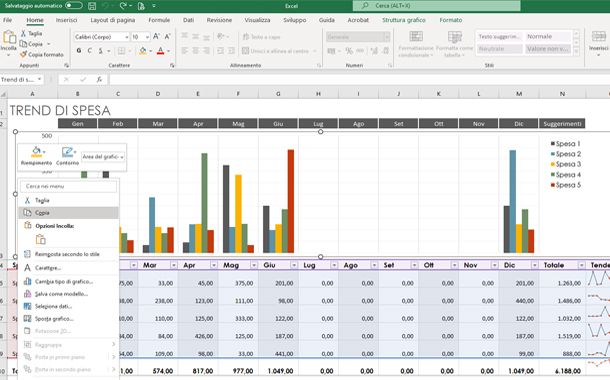
Task: Choose Salva come modello in context menu
Action: point(68,294)
